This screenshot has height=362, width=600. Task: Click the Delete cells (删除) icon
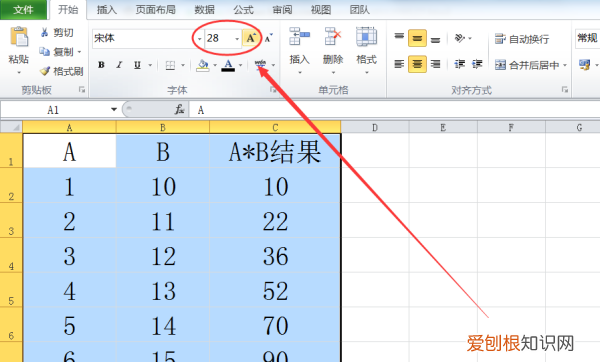coord(333,37)
